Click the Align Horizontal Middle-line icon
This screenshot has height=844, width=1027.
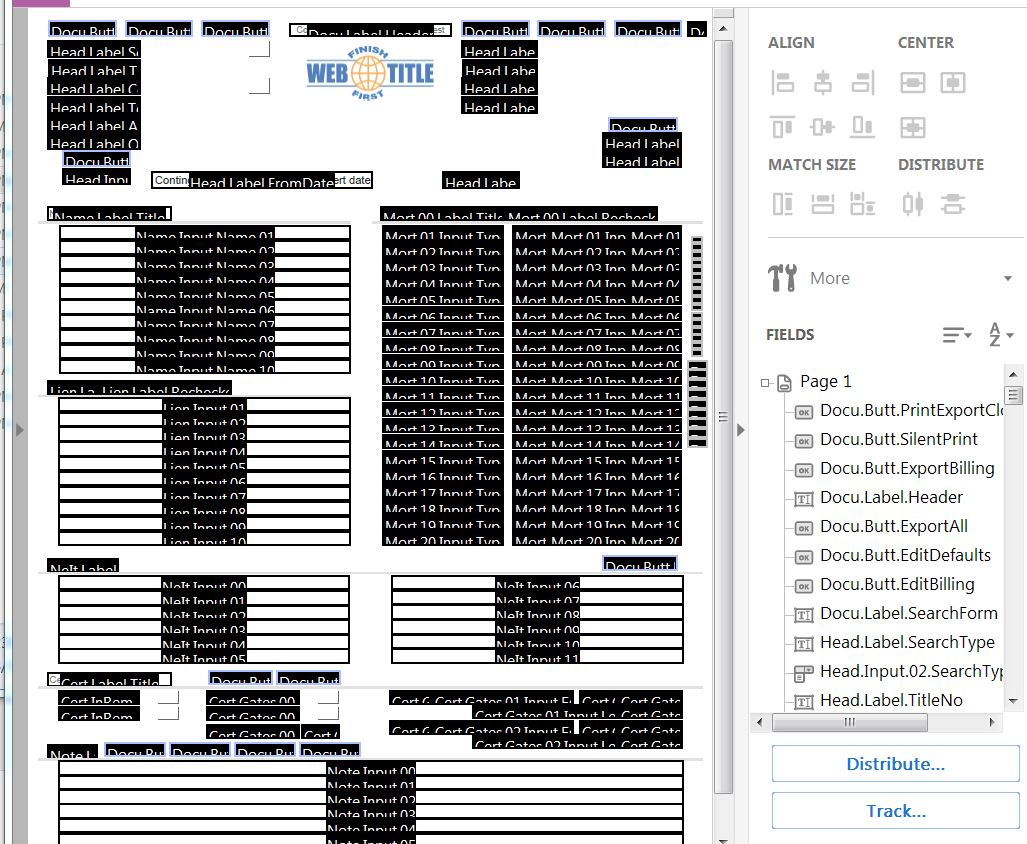point(823,126)
